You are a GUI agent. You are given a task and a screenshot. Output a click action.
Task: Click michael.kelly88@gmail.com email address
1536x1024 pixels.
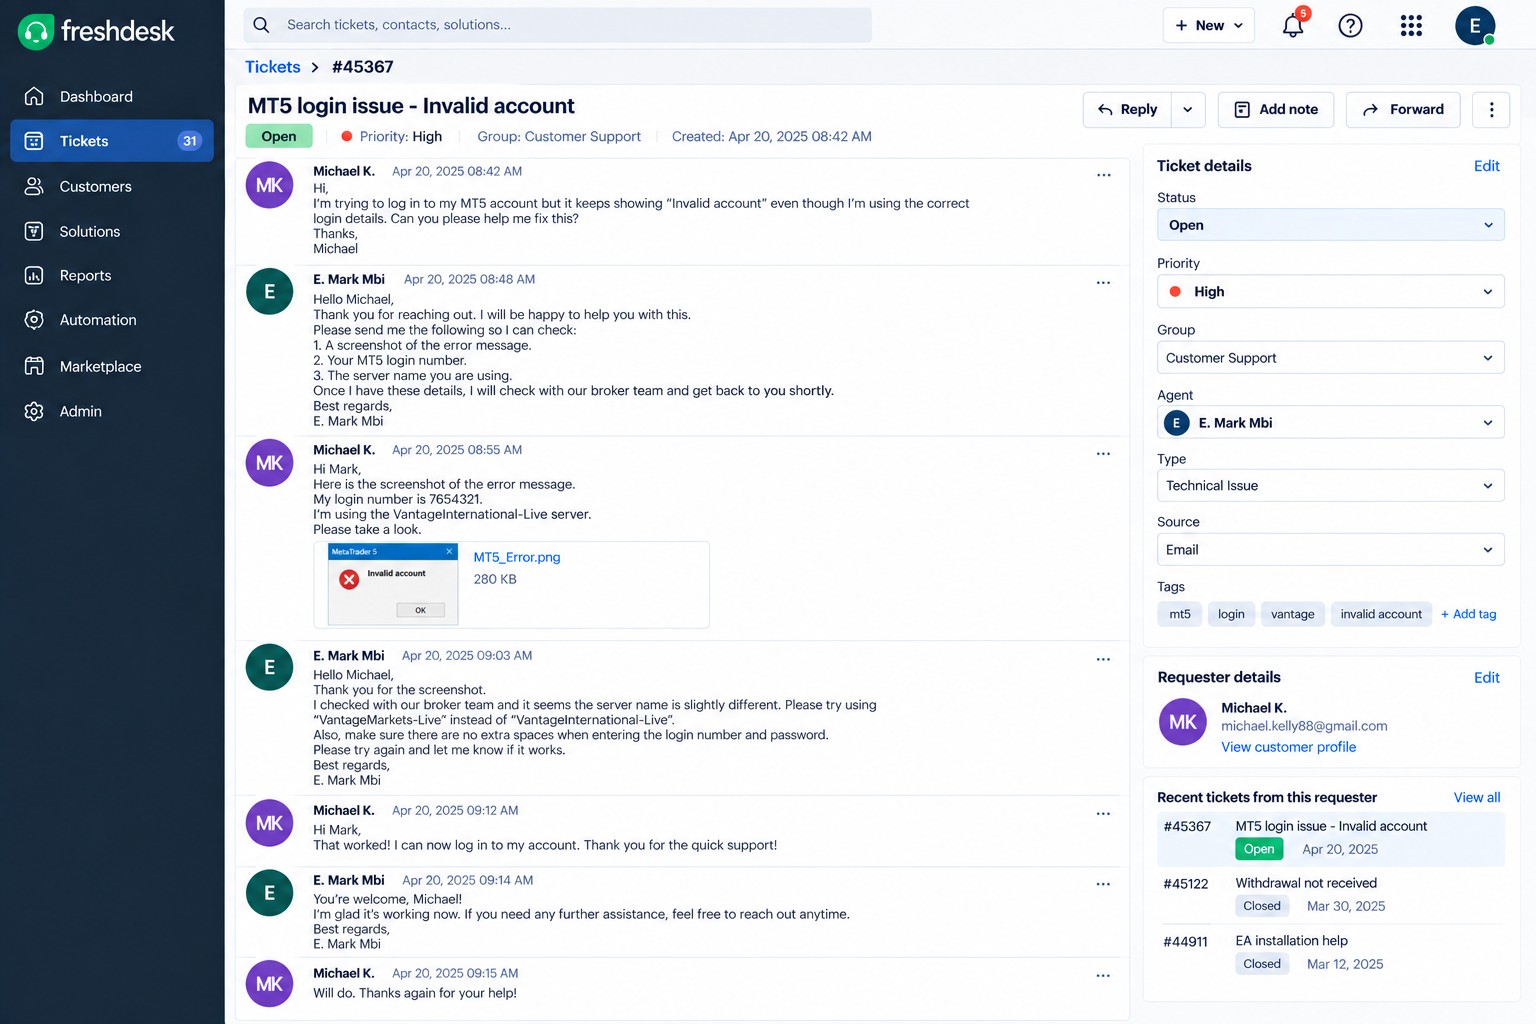tap(1304, 726)
